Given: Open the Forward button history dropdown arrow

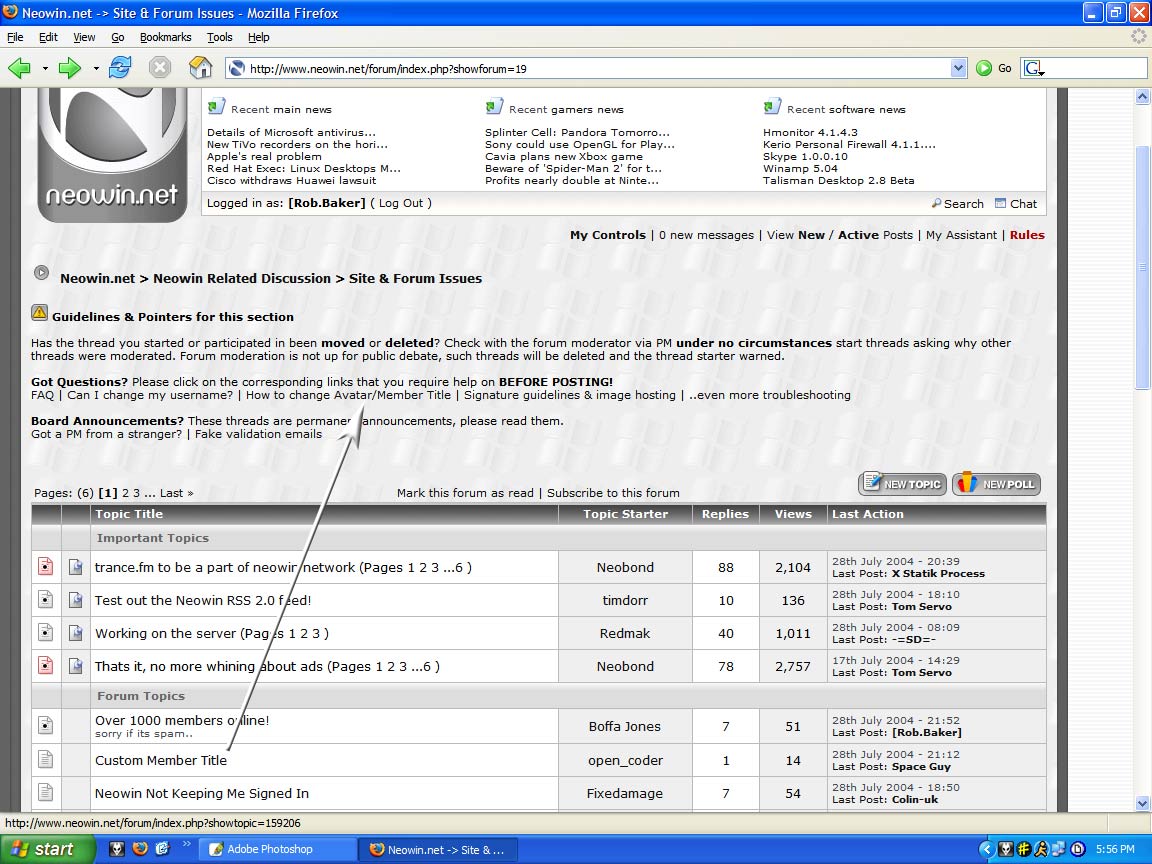Looking at the screenshot, I should coord(96,68).
